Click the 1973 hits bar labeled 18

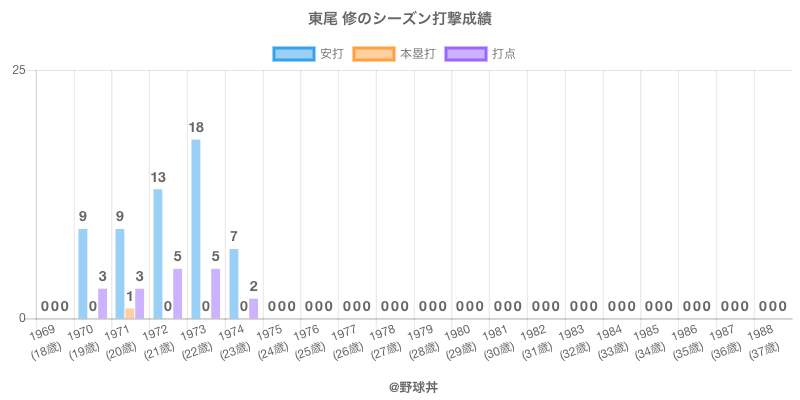pyautogui.click(x=196, y=228)
